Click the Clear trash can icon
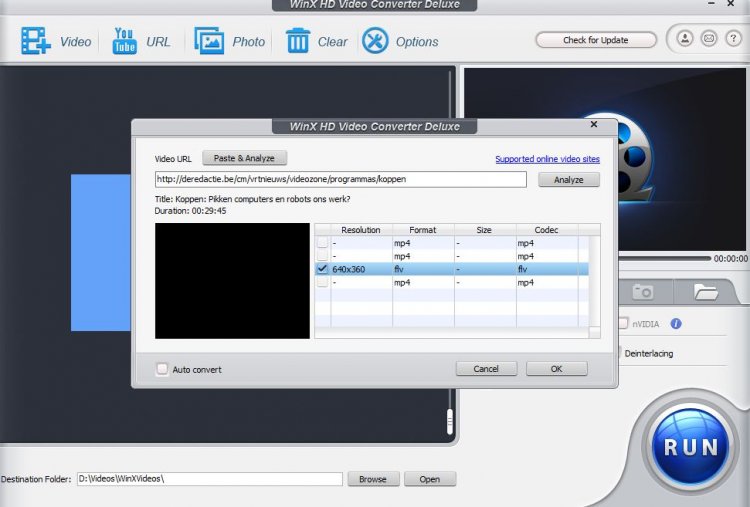This screenshot has width=750, height=507. pos(298,41)
